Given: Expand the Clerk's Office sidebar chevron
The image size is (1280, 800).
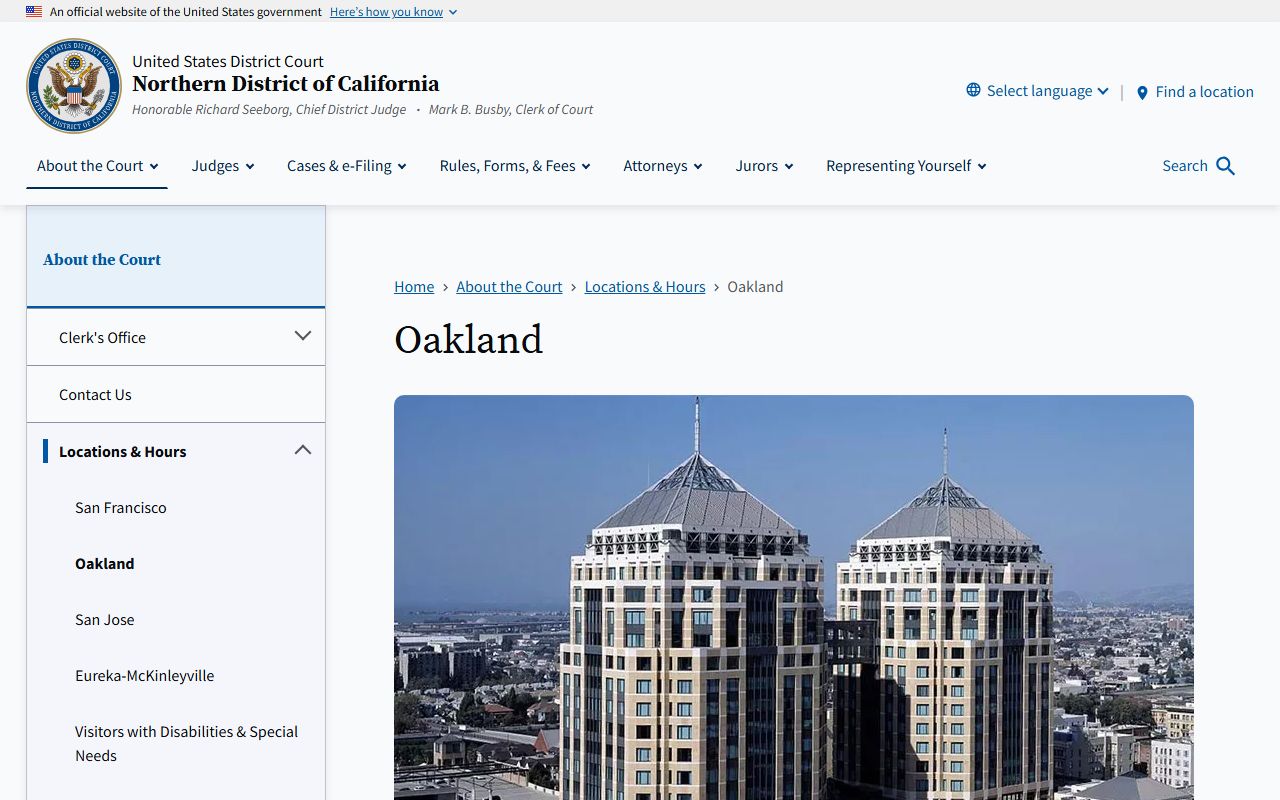Looking at the screenshot, I should [x=303, y=336].
